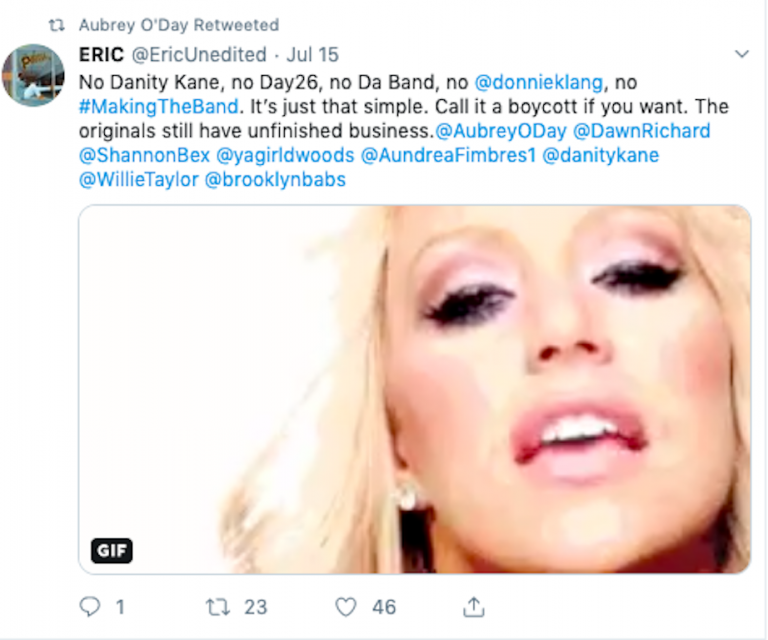This screenshot has width=768, height=640.
Task: Click the GIF badge on the media
Action: click(x=112, y=551)
